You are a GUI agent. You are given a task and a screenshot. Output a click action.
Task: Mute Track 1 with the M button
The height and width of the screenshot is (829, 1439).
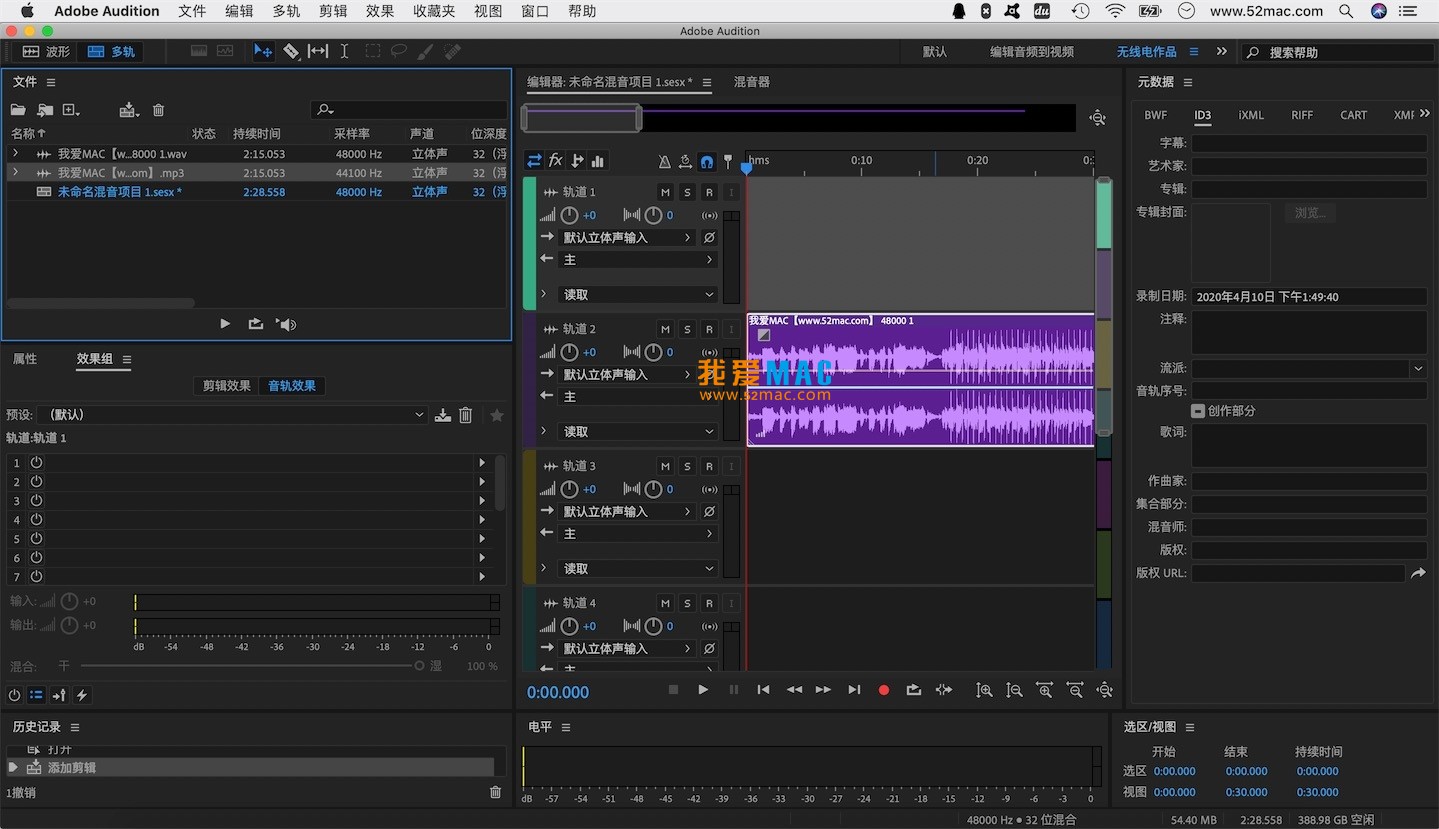pyautogui.click(x=666, y=192)
